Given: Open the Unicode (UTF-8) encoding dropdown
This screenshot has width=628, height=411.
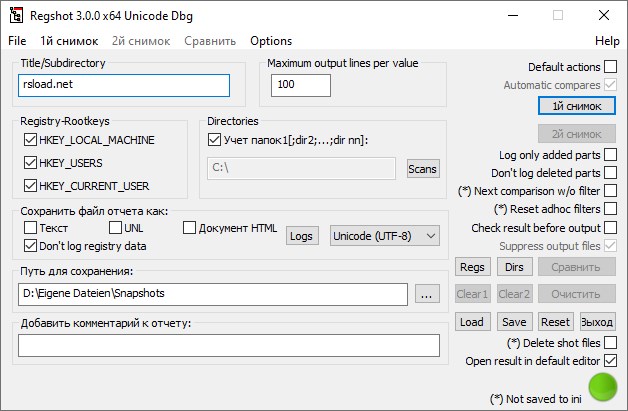Looking at the screenshot, I should point(384,235).
